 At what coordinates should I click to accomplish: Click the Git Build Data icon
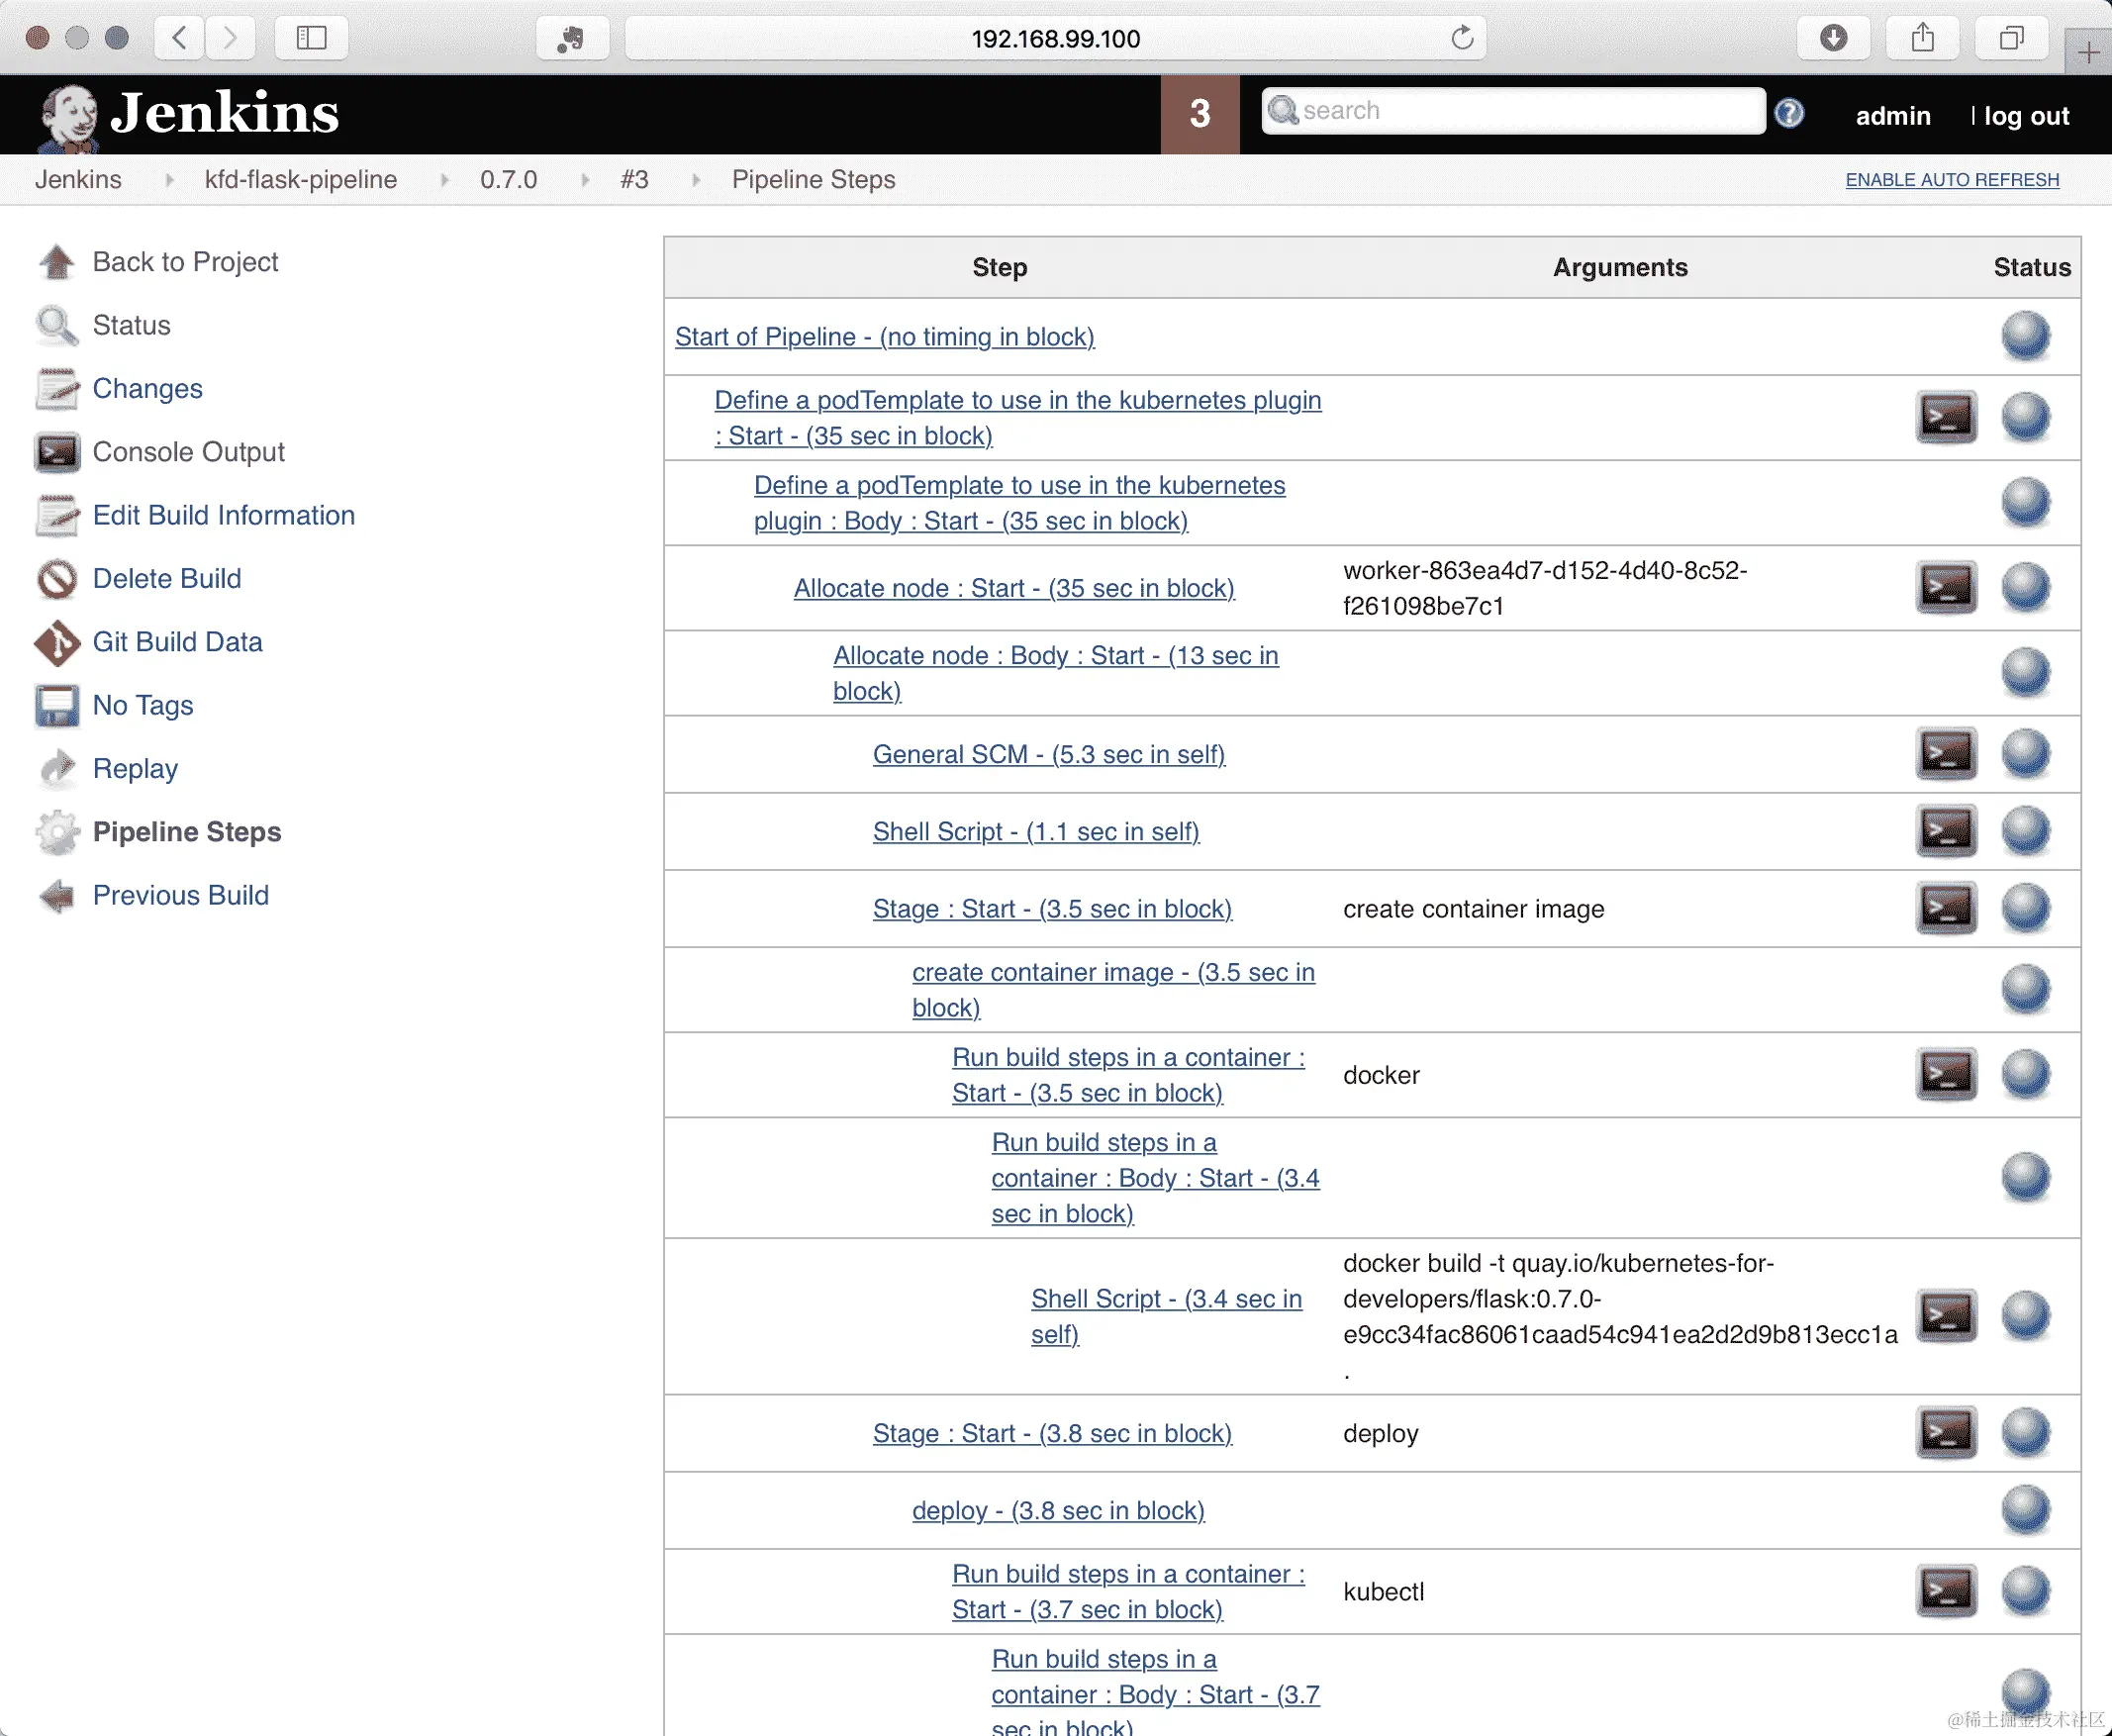[x=57, y=642]
